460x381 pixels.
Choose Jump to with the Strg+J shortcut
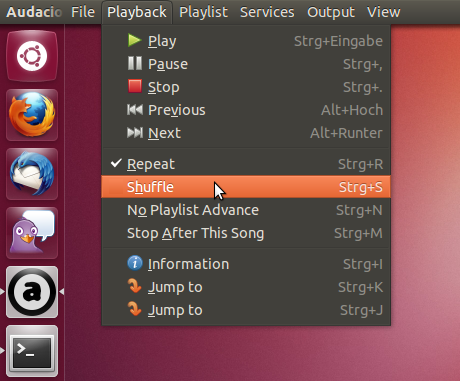pyautogui.click(x=246, y=310)
